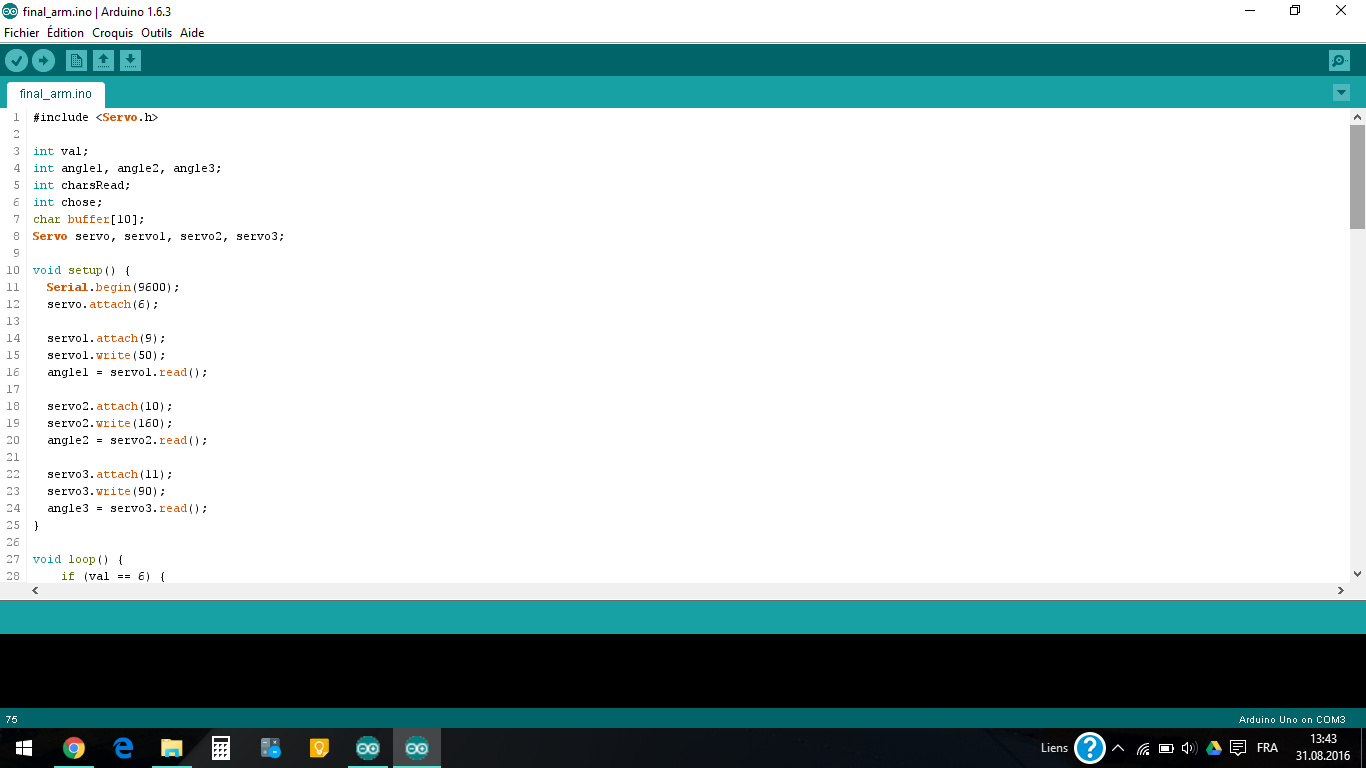Create a new sketch using the New icon
Viewport: 1366px width, 768px height.
(x=76, y=61)
